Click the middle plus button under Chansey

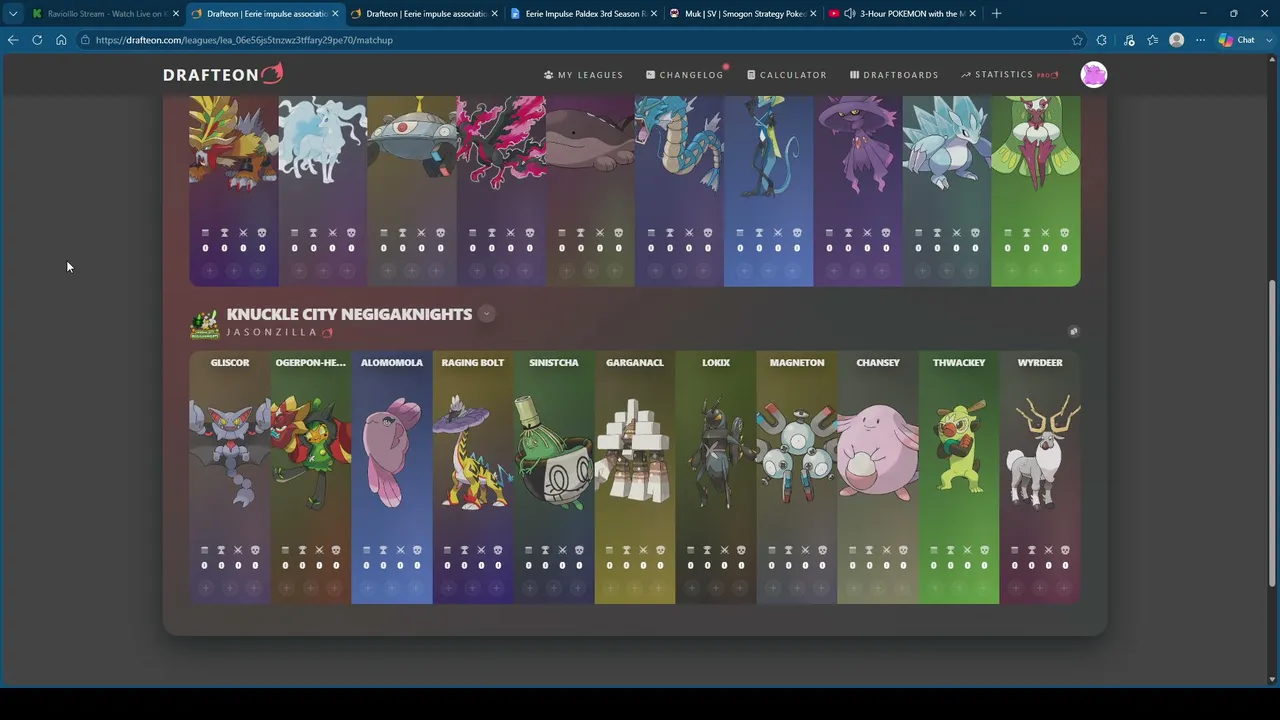(x=878, y=588)
